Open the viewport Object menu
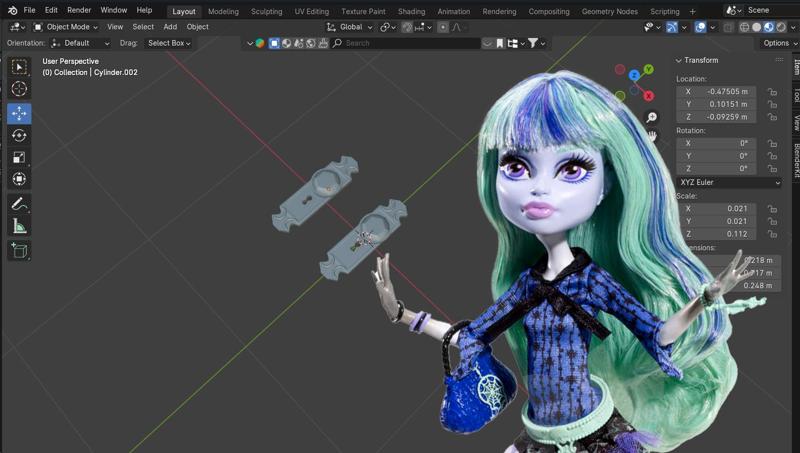 click(x=197, y=27)
